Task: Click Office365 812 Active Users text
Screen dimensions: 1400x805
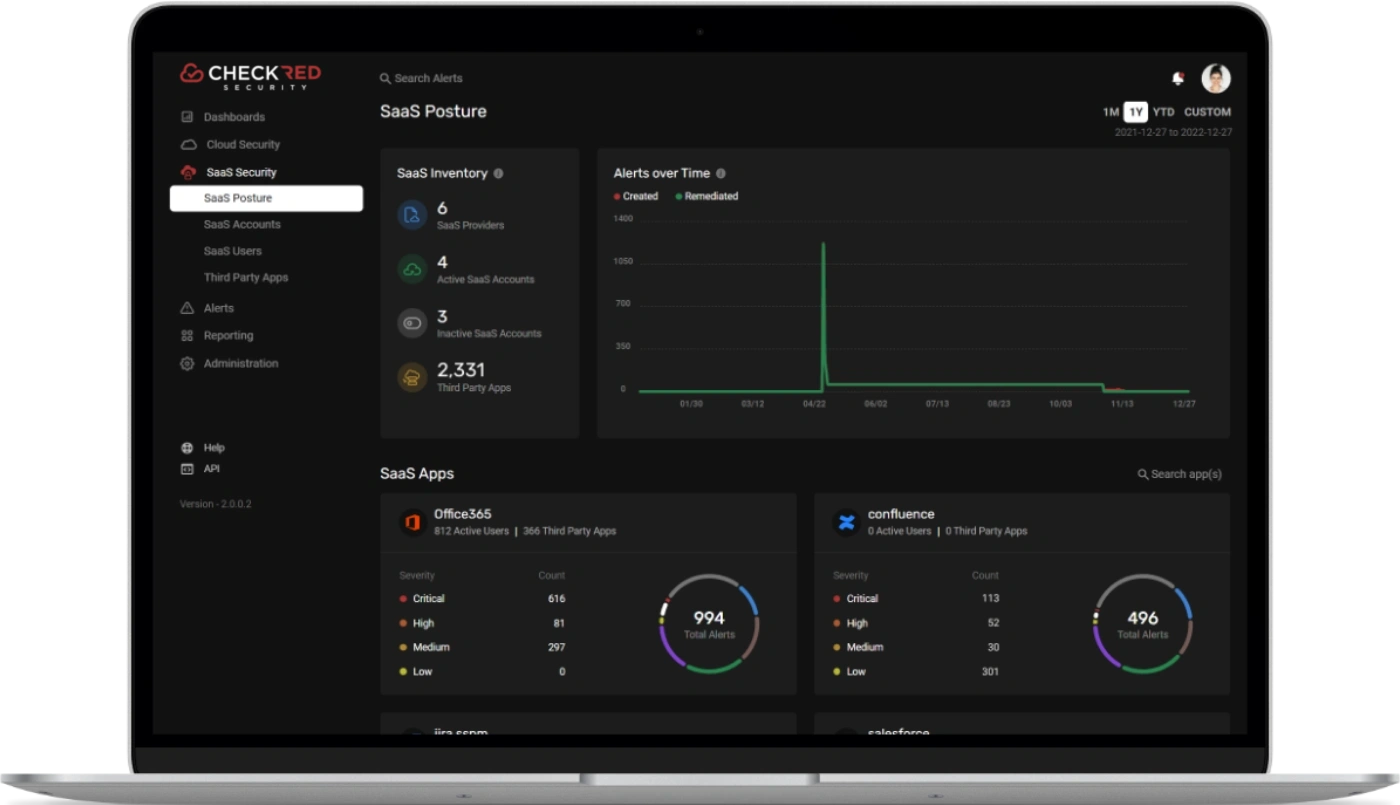Action: (471, 531)
